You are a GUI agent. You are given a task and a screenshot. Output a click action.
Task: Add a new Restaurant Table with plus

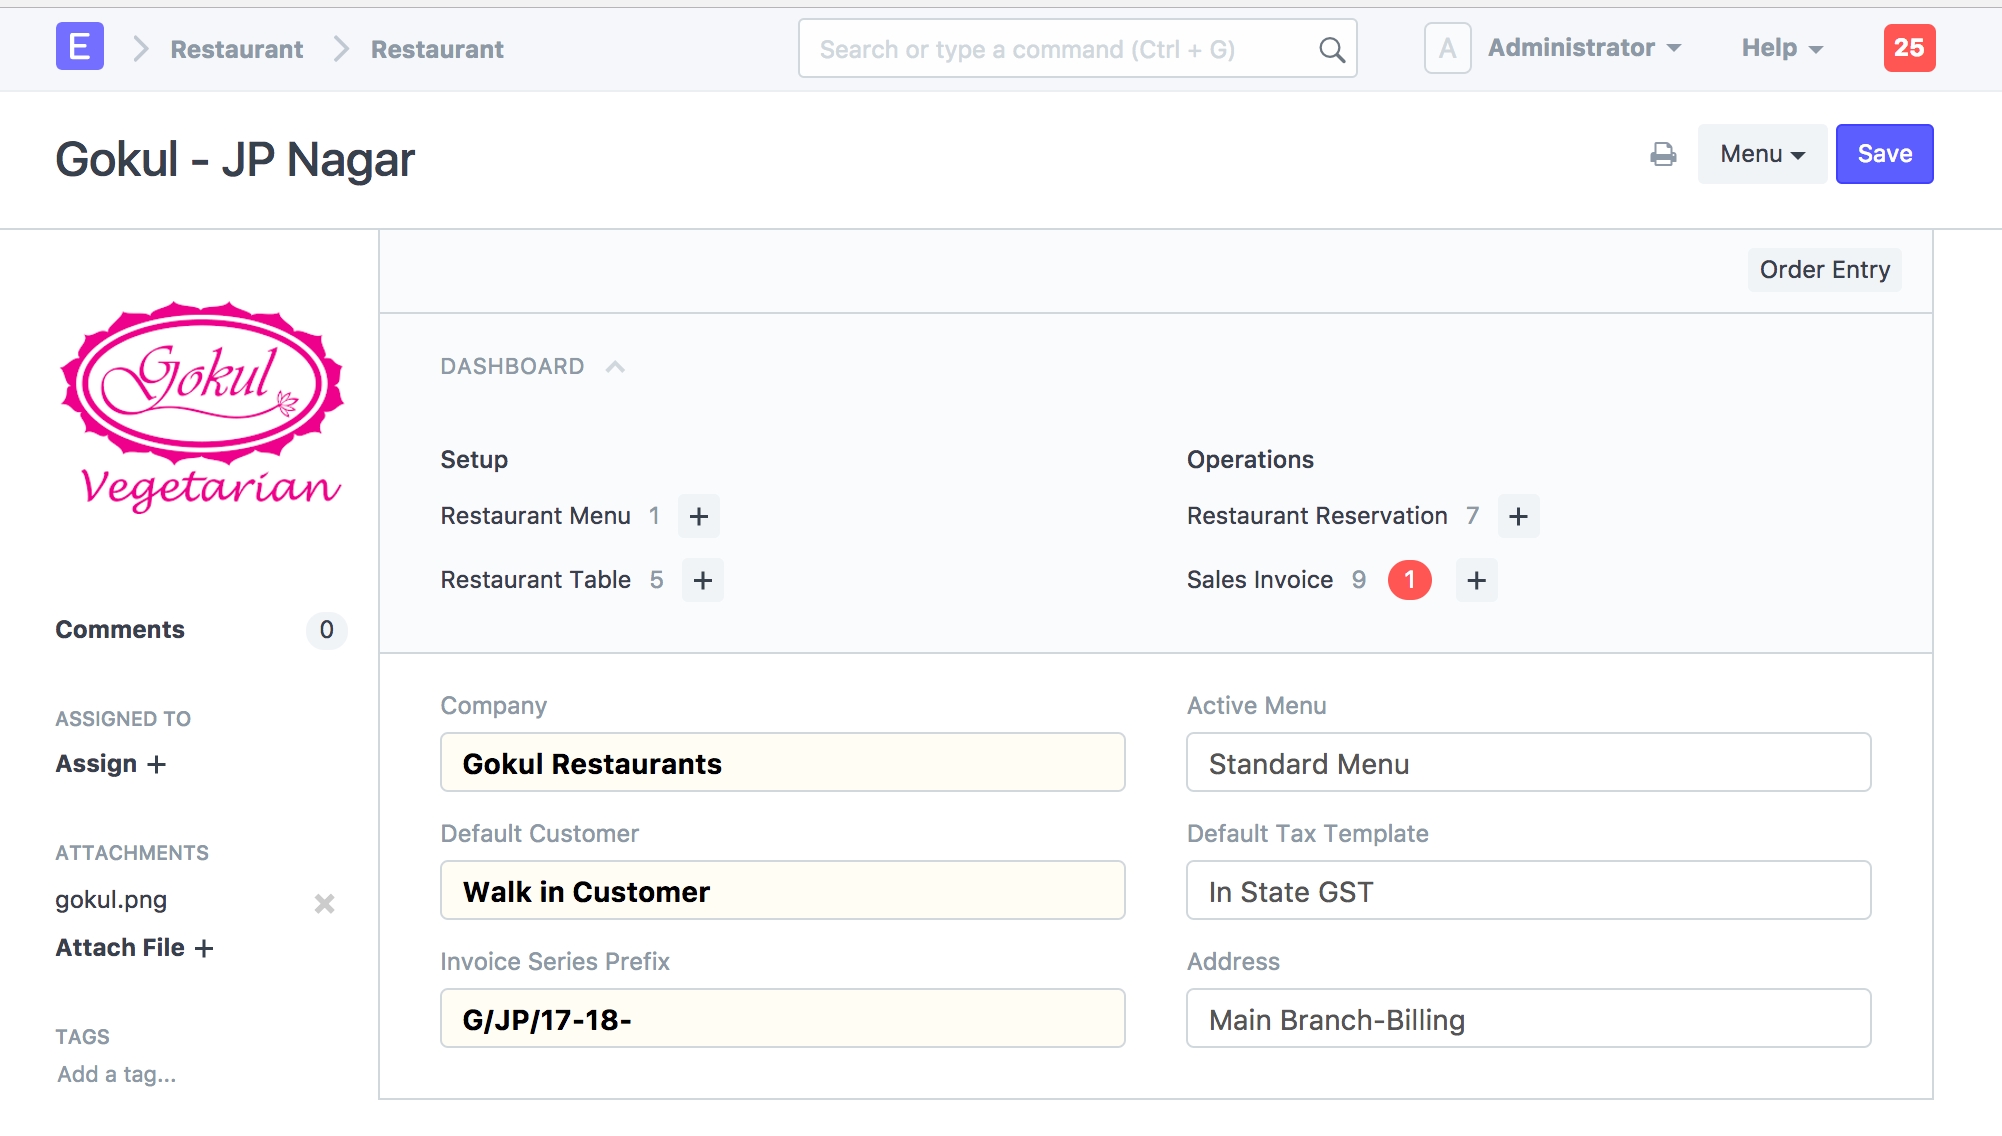[x=703, y=580]
